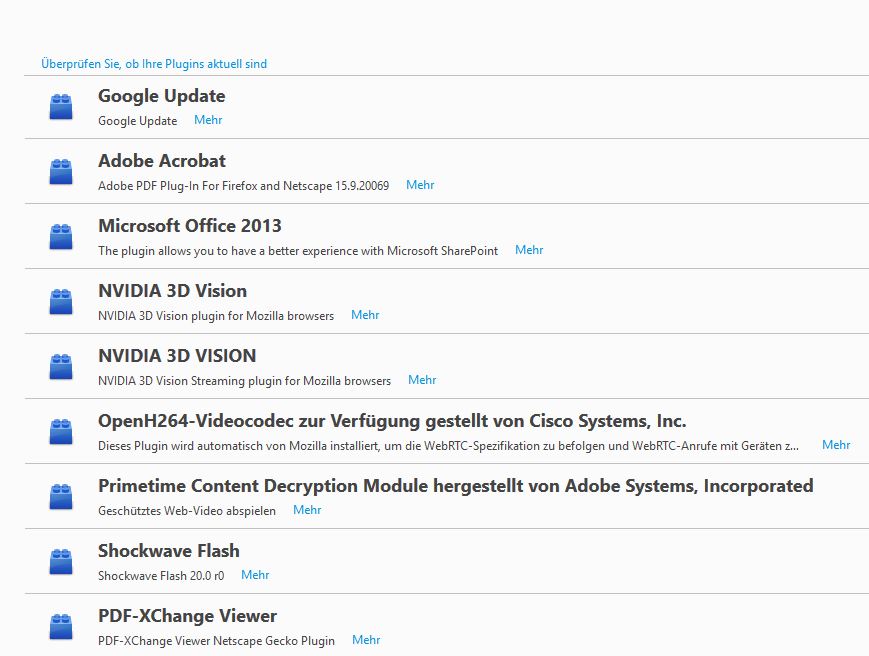
Task: Click the Adobe Acrobat plugin brick icon
Action: (x=61, y=172)
